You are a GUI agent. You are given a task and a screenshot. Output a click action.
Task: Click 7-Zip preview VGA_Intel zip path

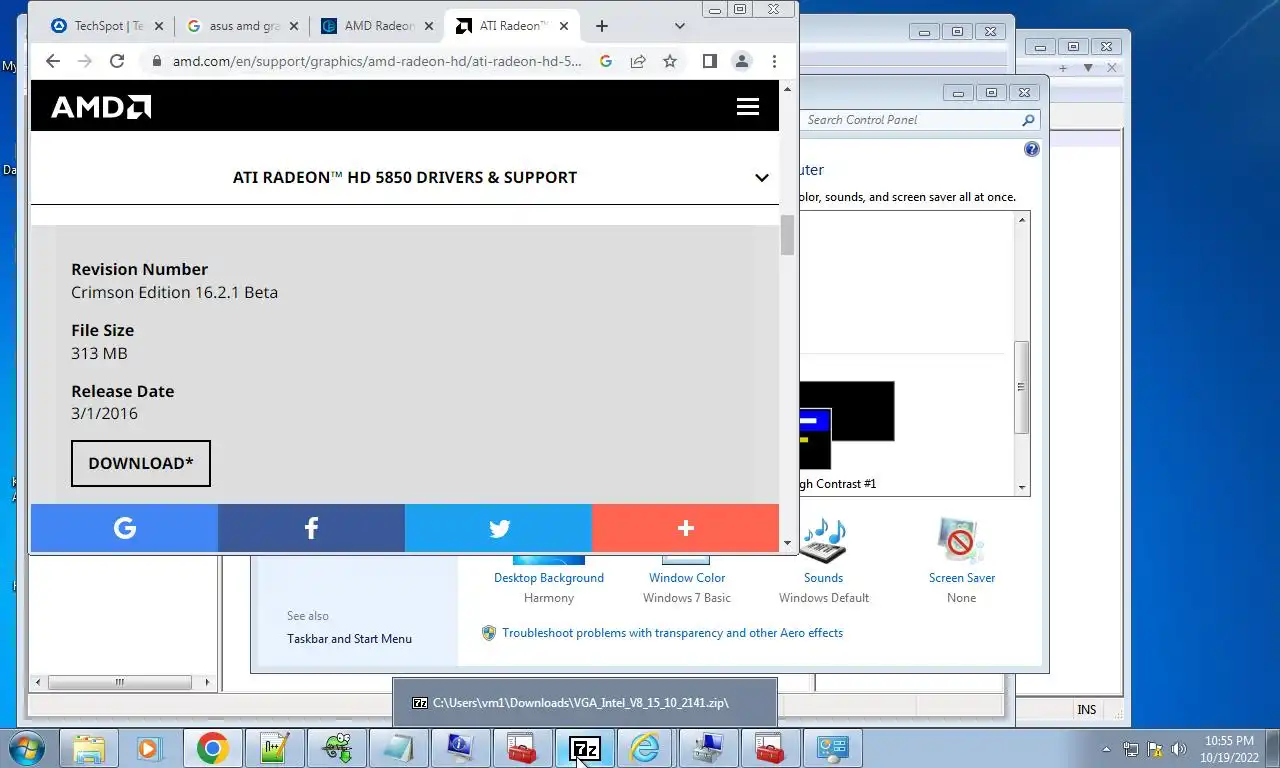coord(581,703)
